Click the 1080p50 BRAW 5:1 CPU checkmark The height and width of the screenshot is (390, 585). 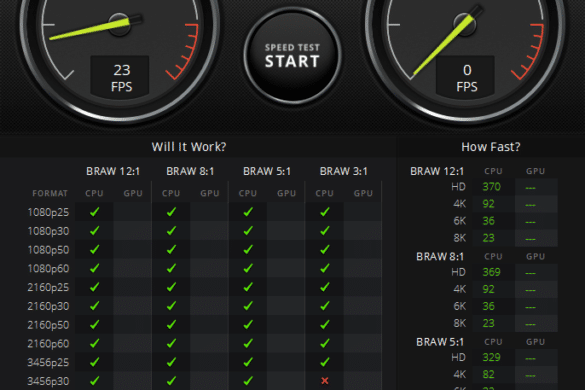pos(248,249)
